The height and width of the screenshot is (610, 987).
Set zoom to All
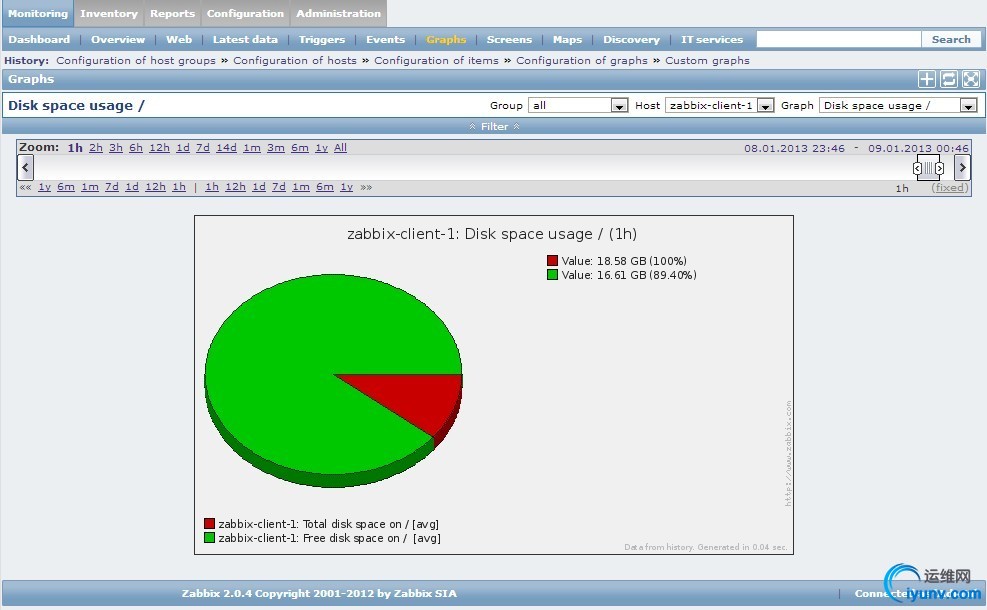[x=341, y=147]
